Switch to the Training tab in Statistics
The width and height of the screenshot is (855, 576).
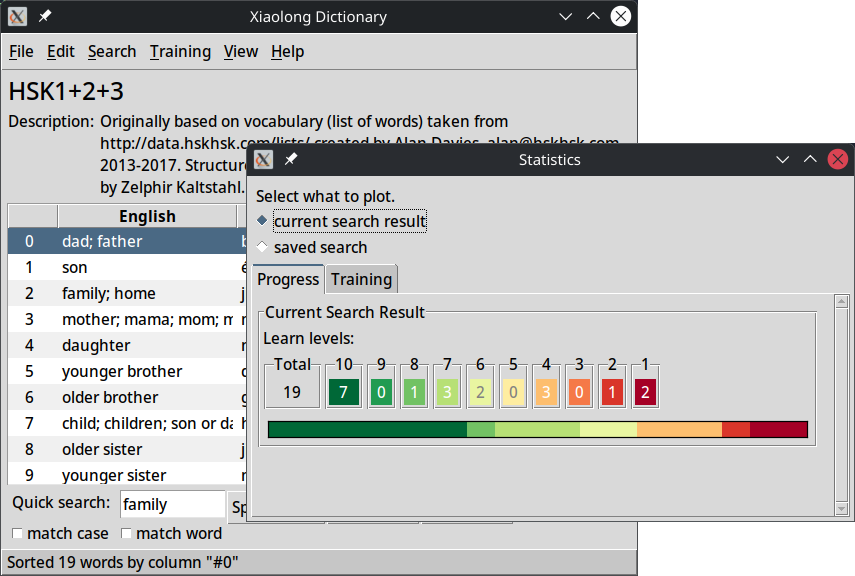[x=361, y=279]
